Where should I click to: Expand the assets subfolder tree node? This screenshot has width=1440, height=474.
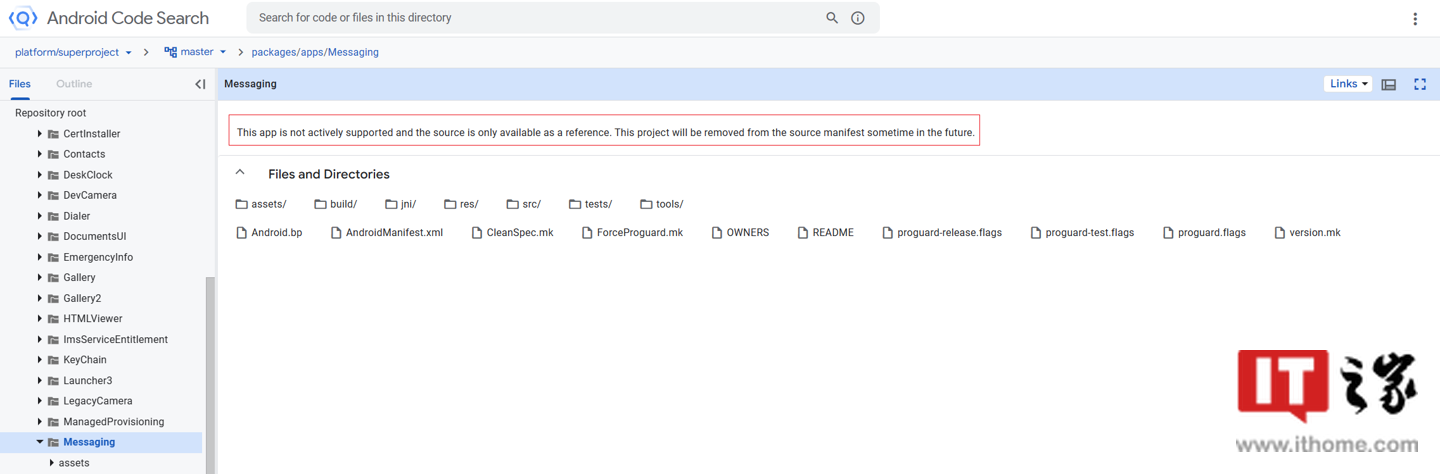[x=52, y=463]
